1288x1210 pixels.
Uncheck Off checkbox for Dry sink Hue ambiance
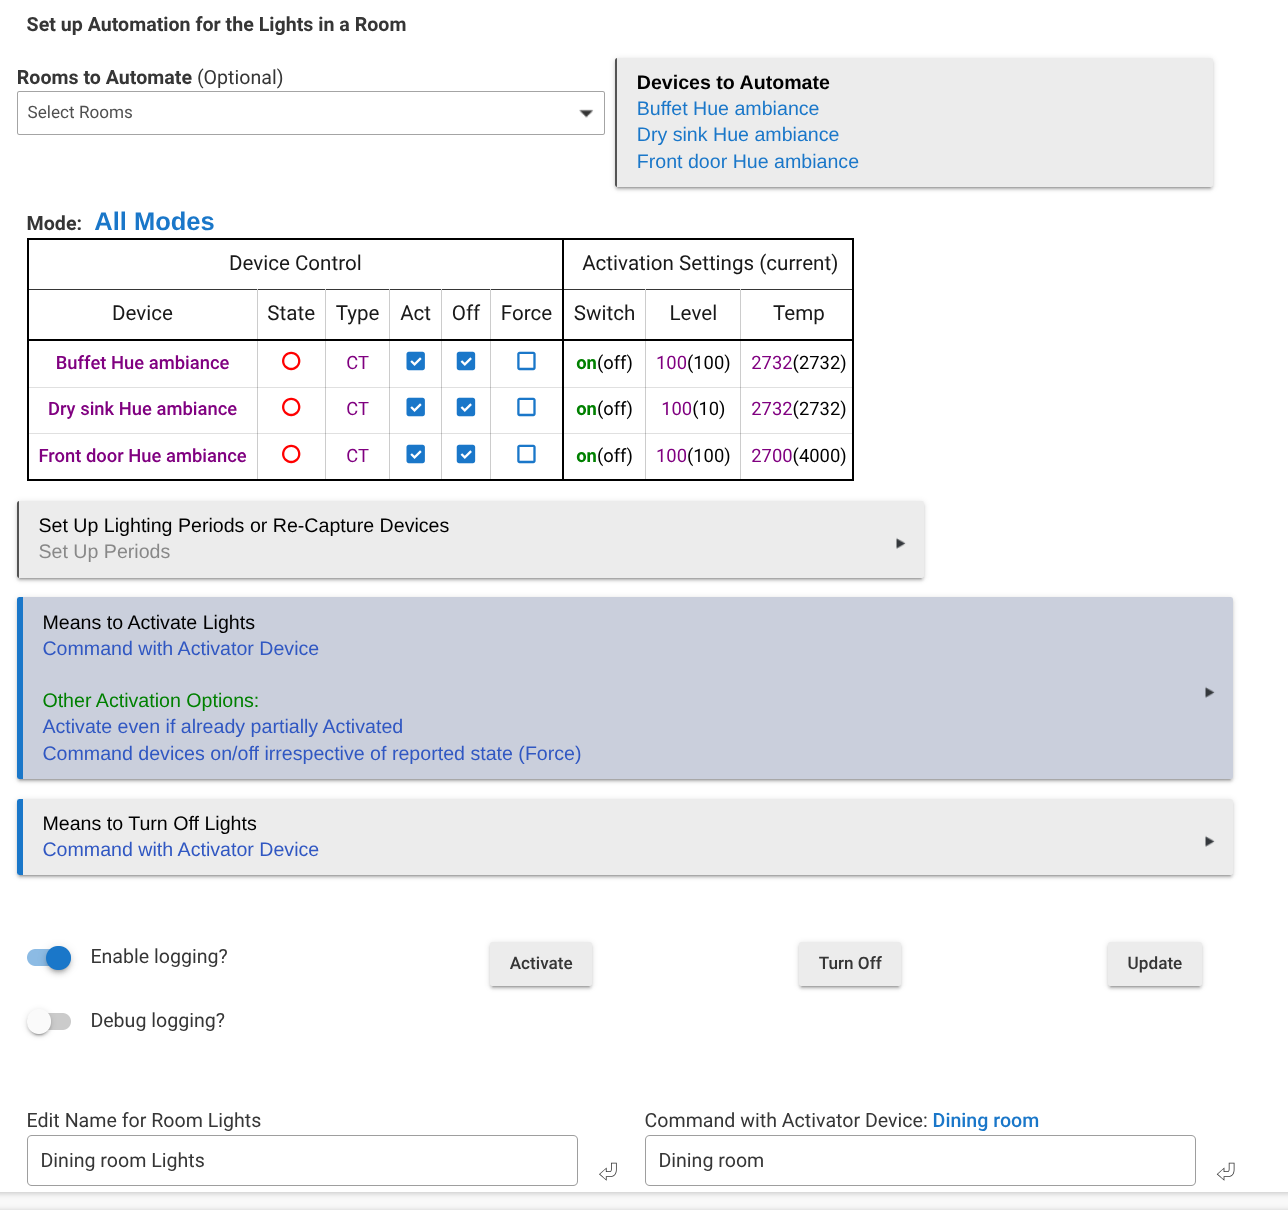coord(466,407)
